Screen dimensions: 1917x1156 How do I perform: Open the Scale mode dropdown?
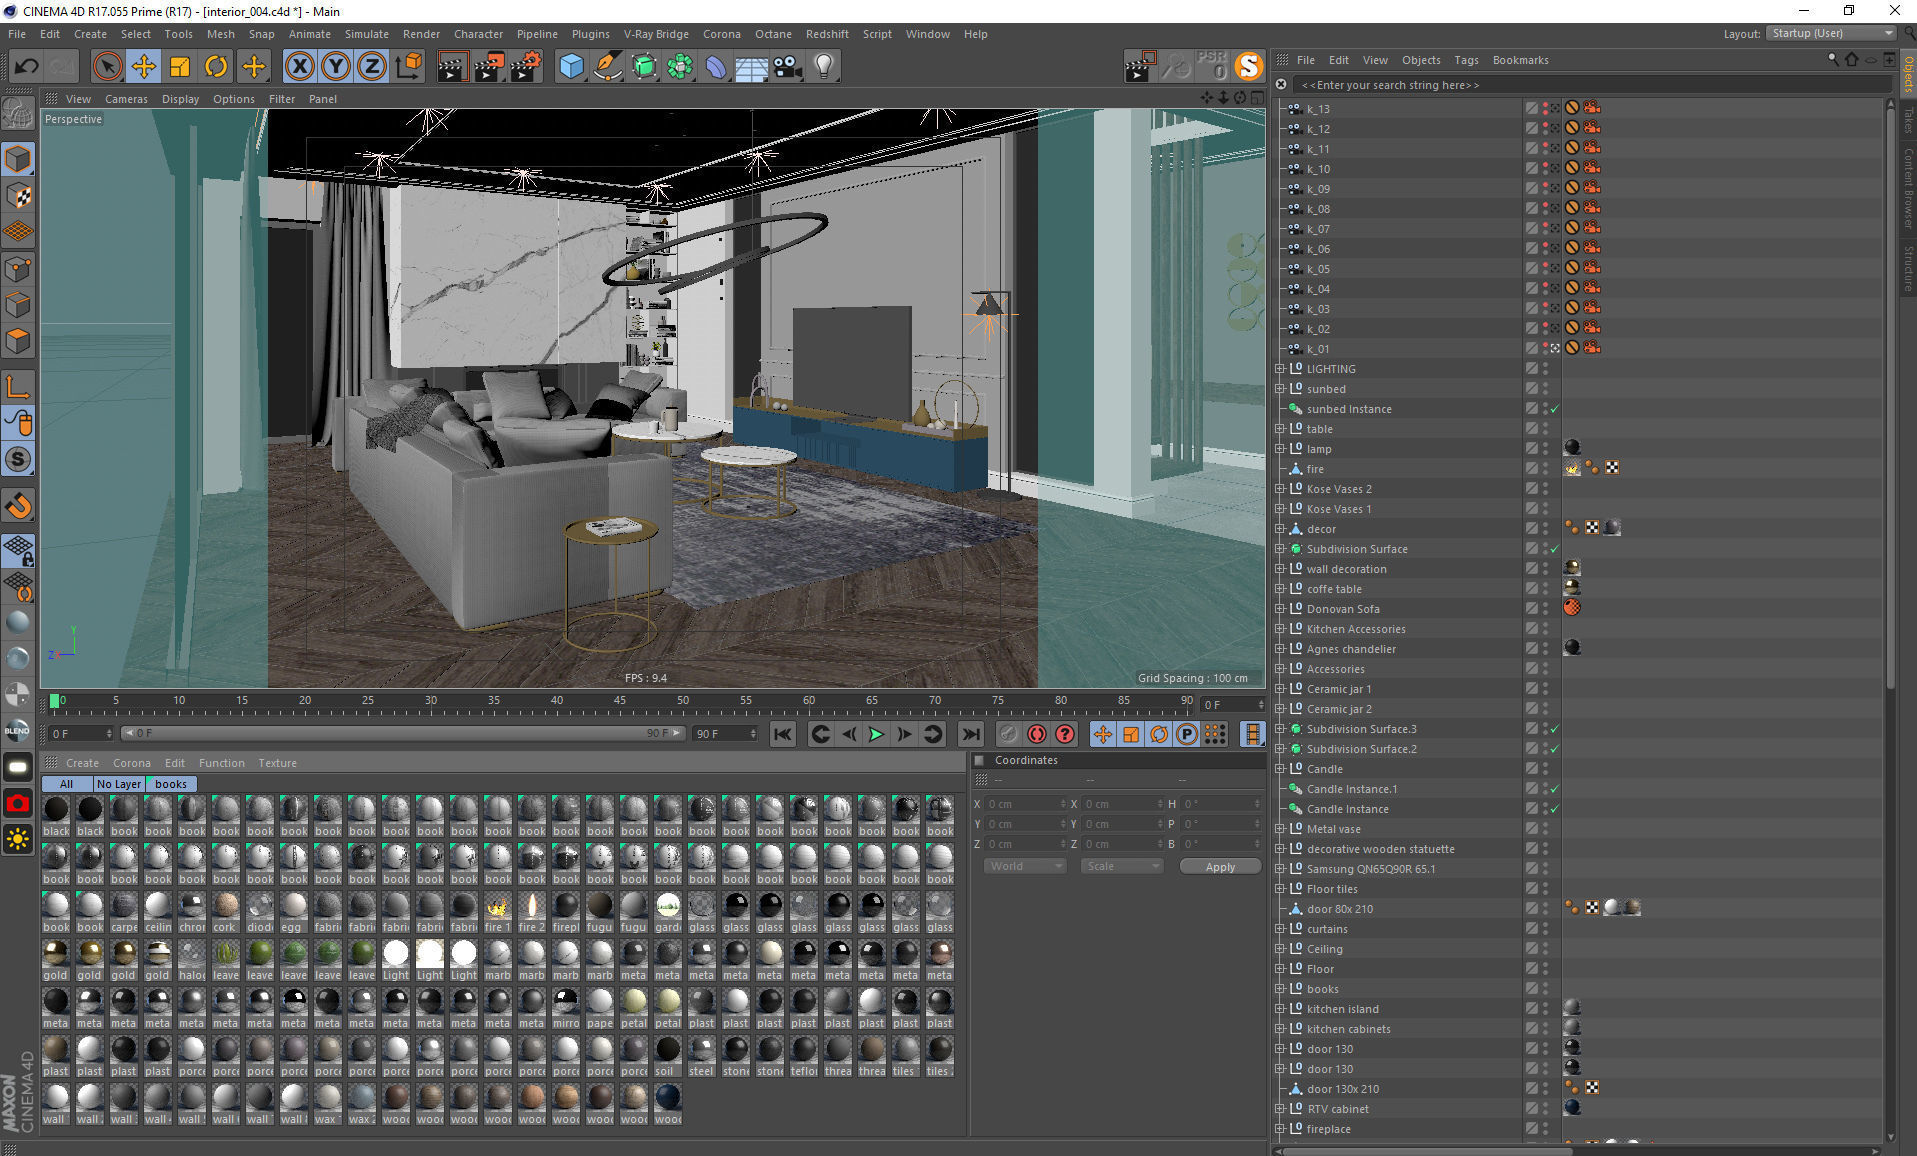[x=1121, y=866]
